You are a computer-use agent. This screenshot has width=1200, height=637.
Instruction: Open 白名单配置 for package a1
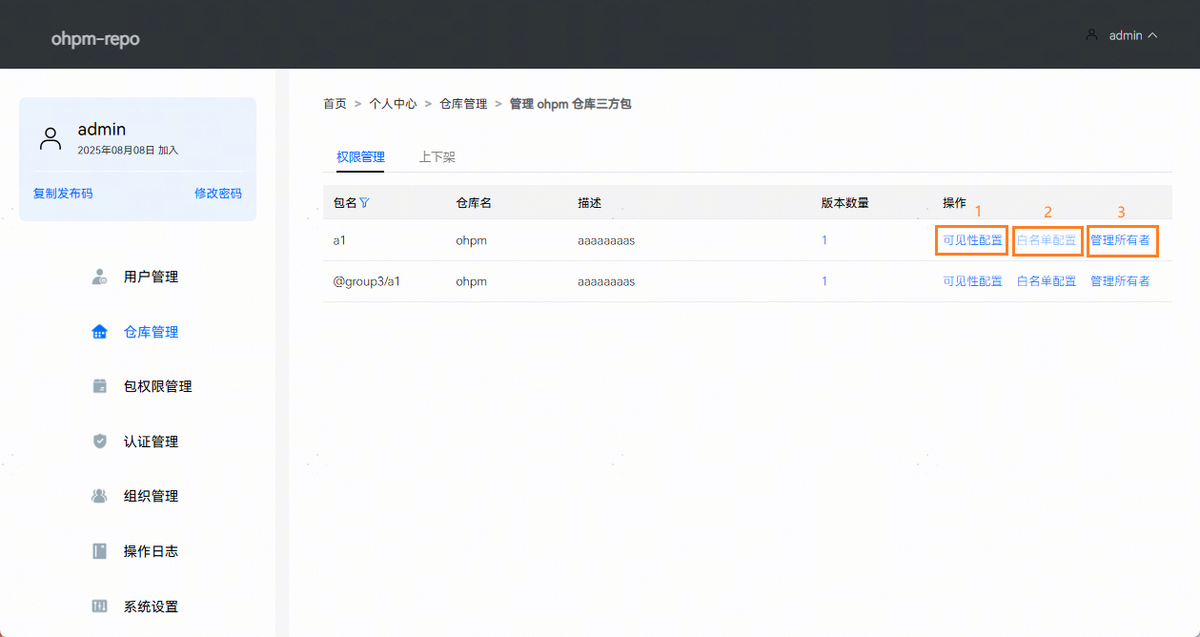1046,240
